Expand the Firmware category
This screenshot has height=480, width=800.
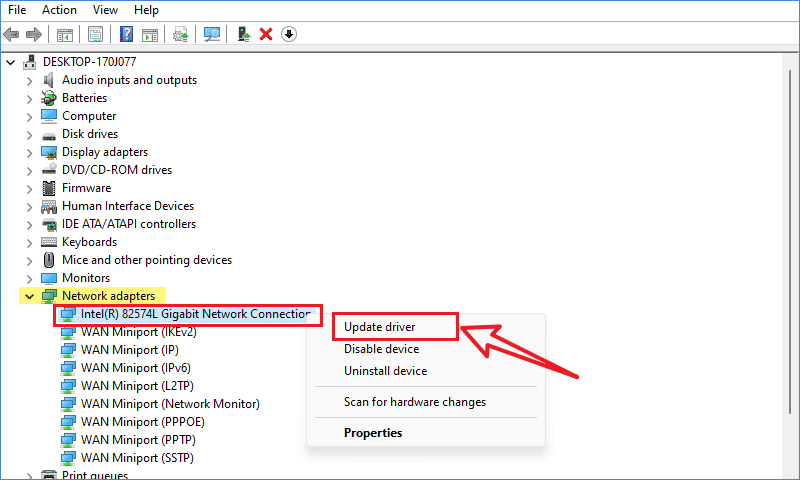coord(30,189)
